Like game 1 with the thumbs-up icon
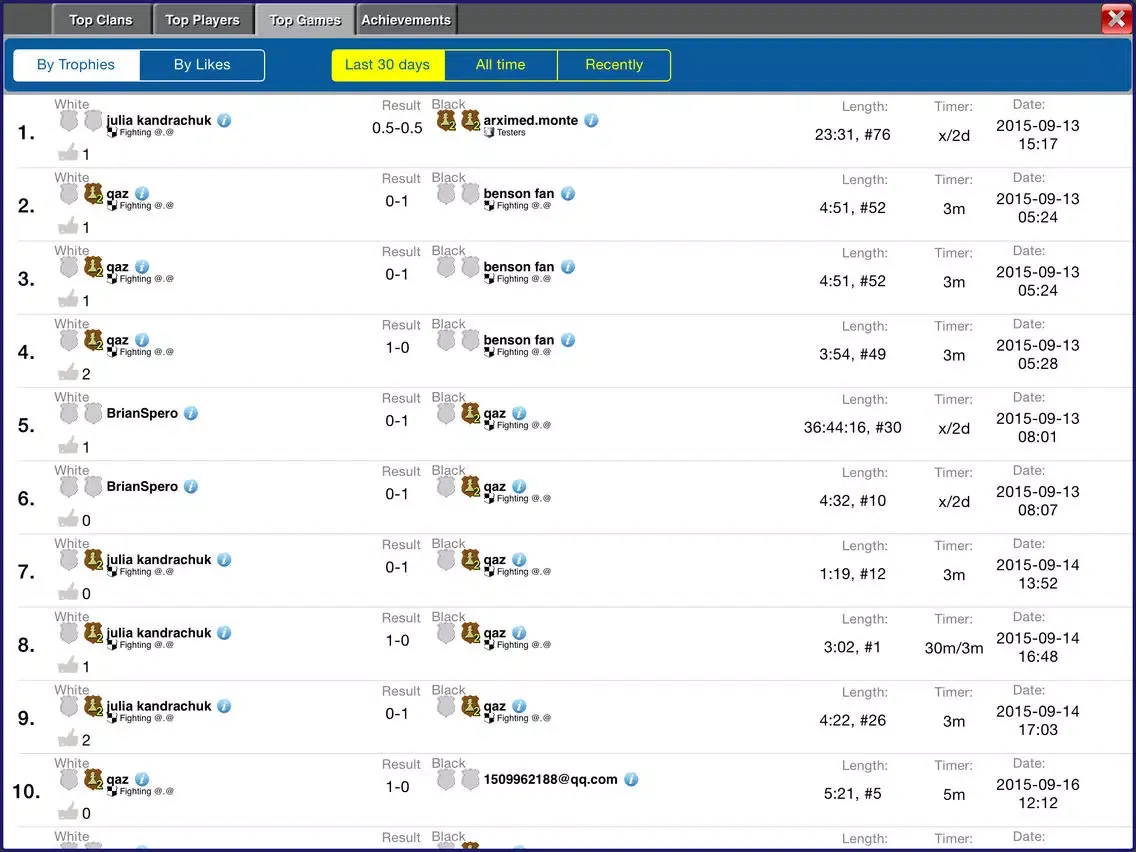Screen dimensions: 1136x852 click(x=68, y=152)
